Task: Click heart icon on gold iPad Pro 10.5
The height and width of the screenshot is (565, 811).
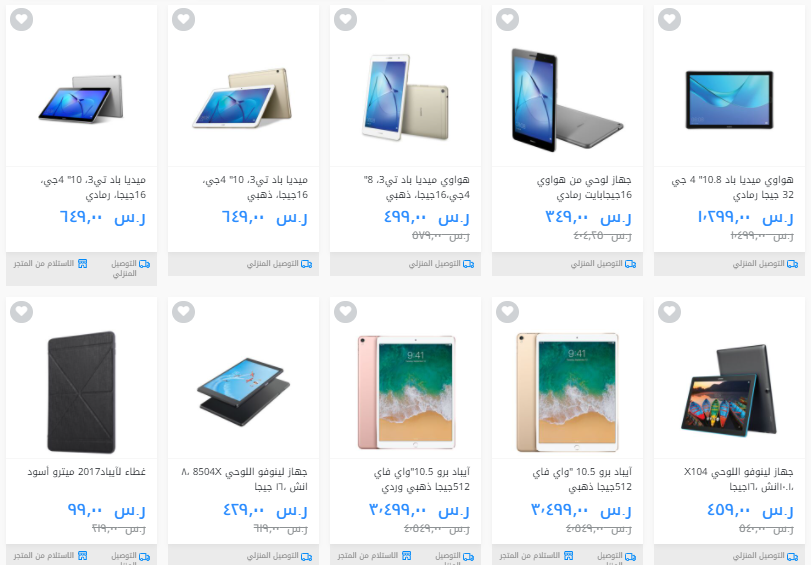Action: (x=507, y=312)
